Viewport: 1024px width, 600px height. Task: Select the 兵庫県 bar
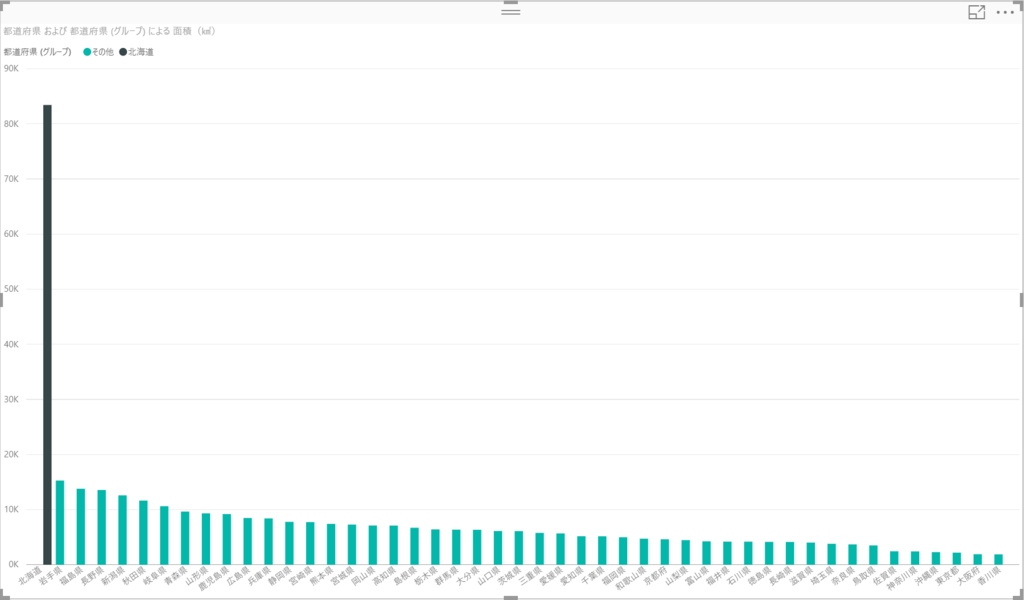(268, 541)
